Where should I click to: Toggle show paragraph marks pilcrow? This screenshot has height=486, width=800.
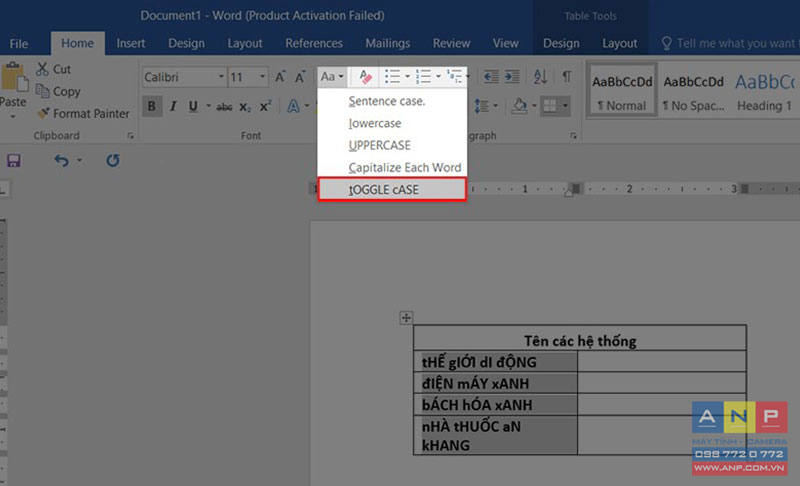[x=566, y=77]
